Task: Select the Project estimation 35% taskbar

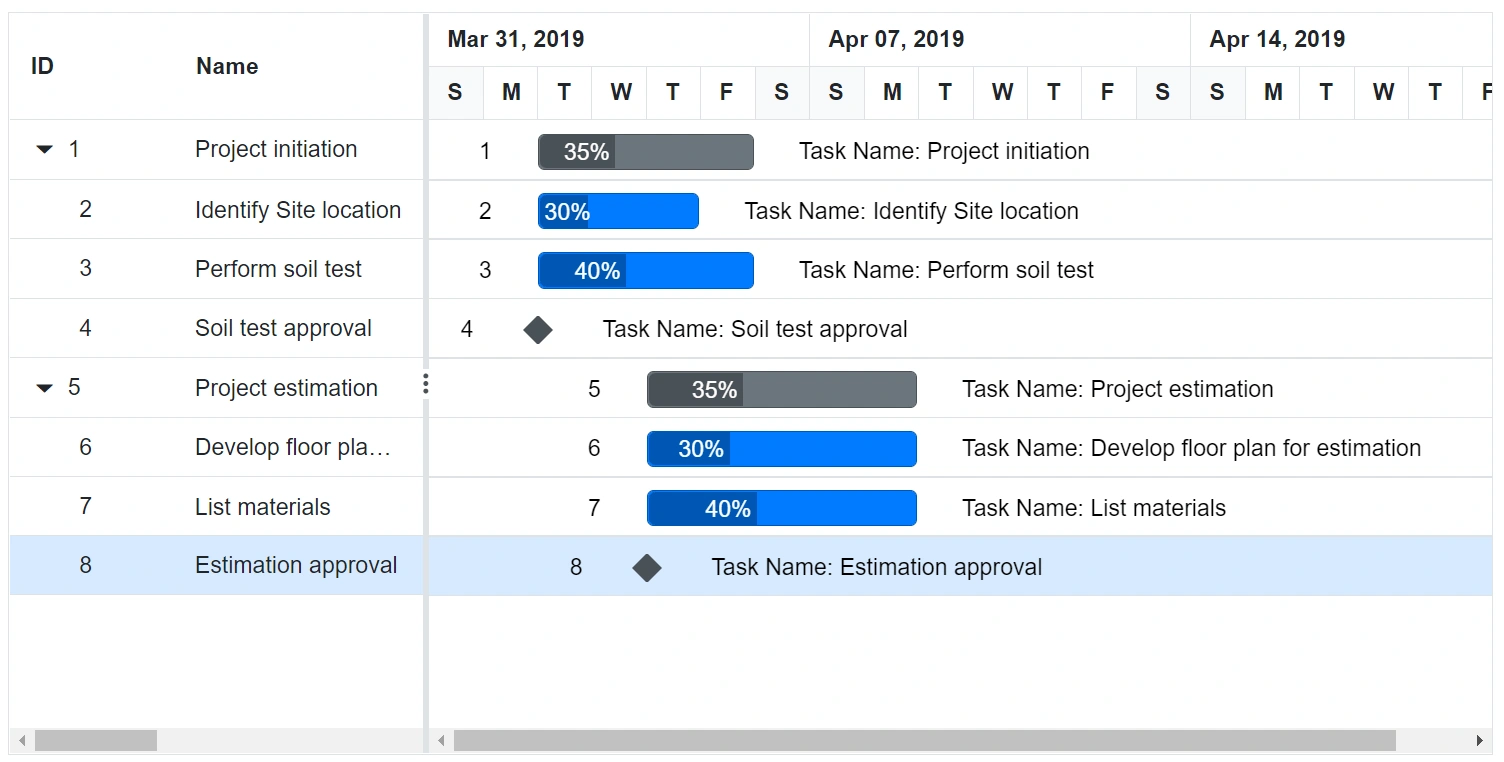Action: click(x=782, y=389)
